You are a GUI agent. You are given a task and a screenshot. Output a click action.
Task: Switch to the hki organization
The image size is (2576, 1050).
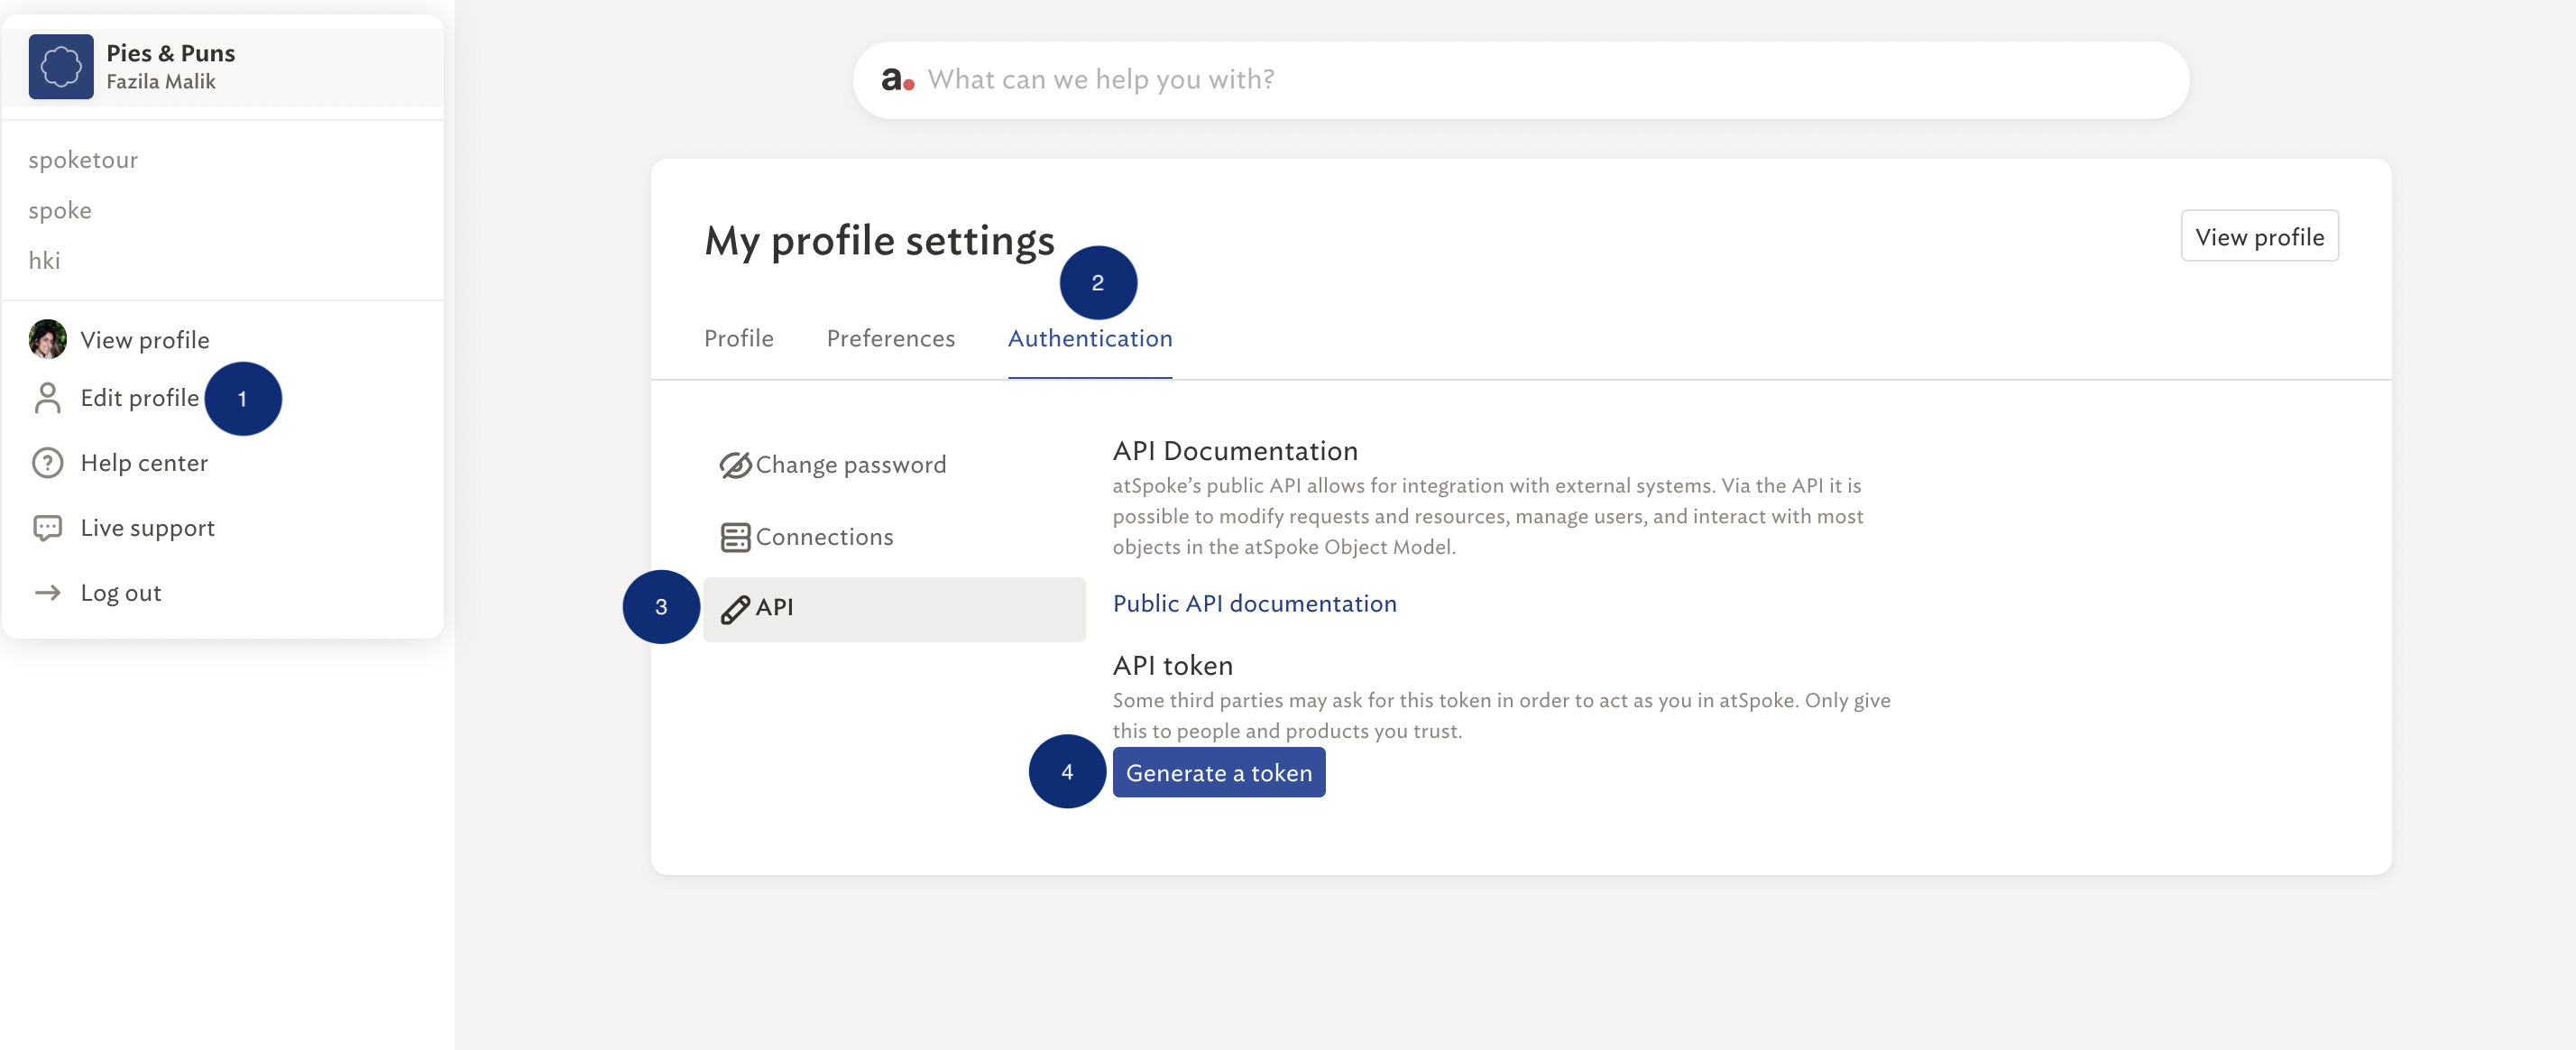pos(44,260)
